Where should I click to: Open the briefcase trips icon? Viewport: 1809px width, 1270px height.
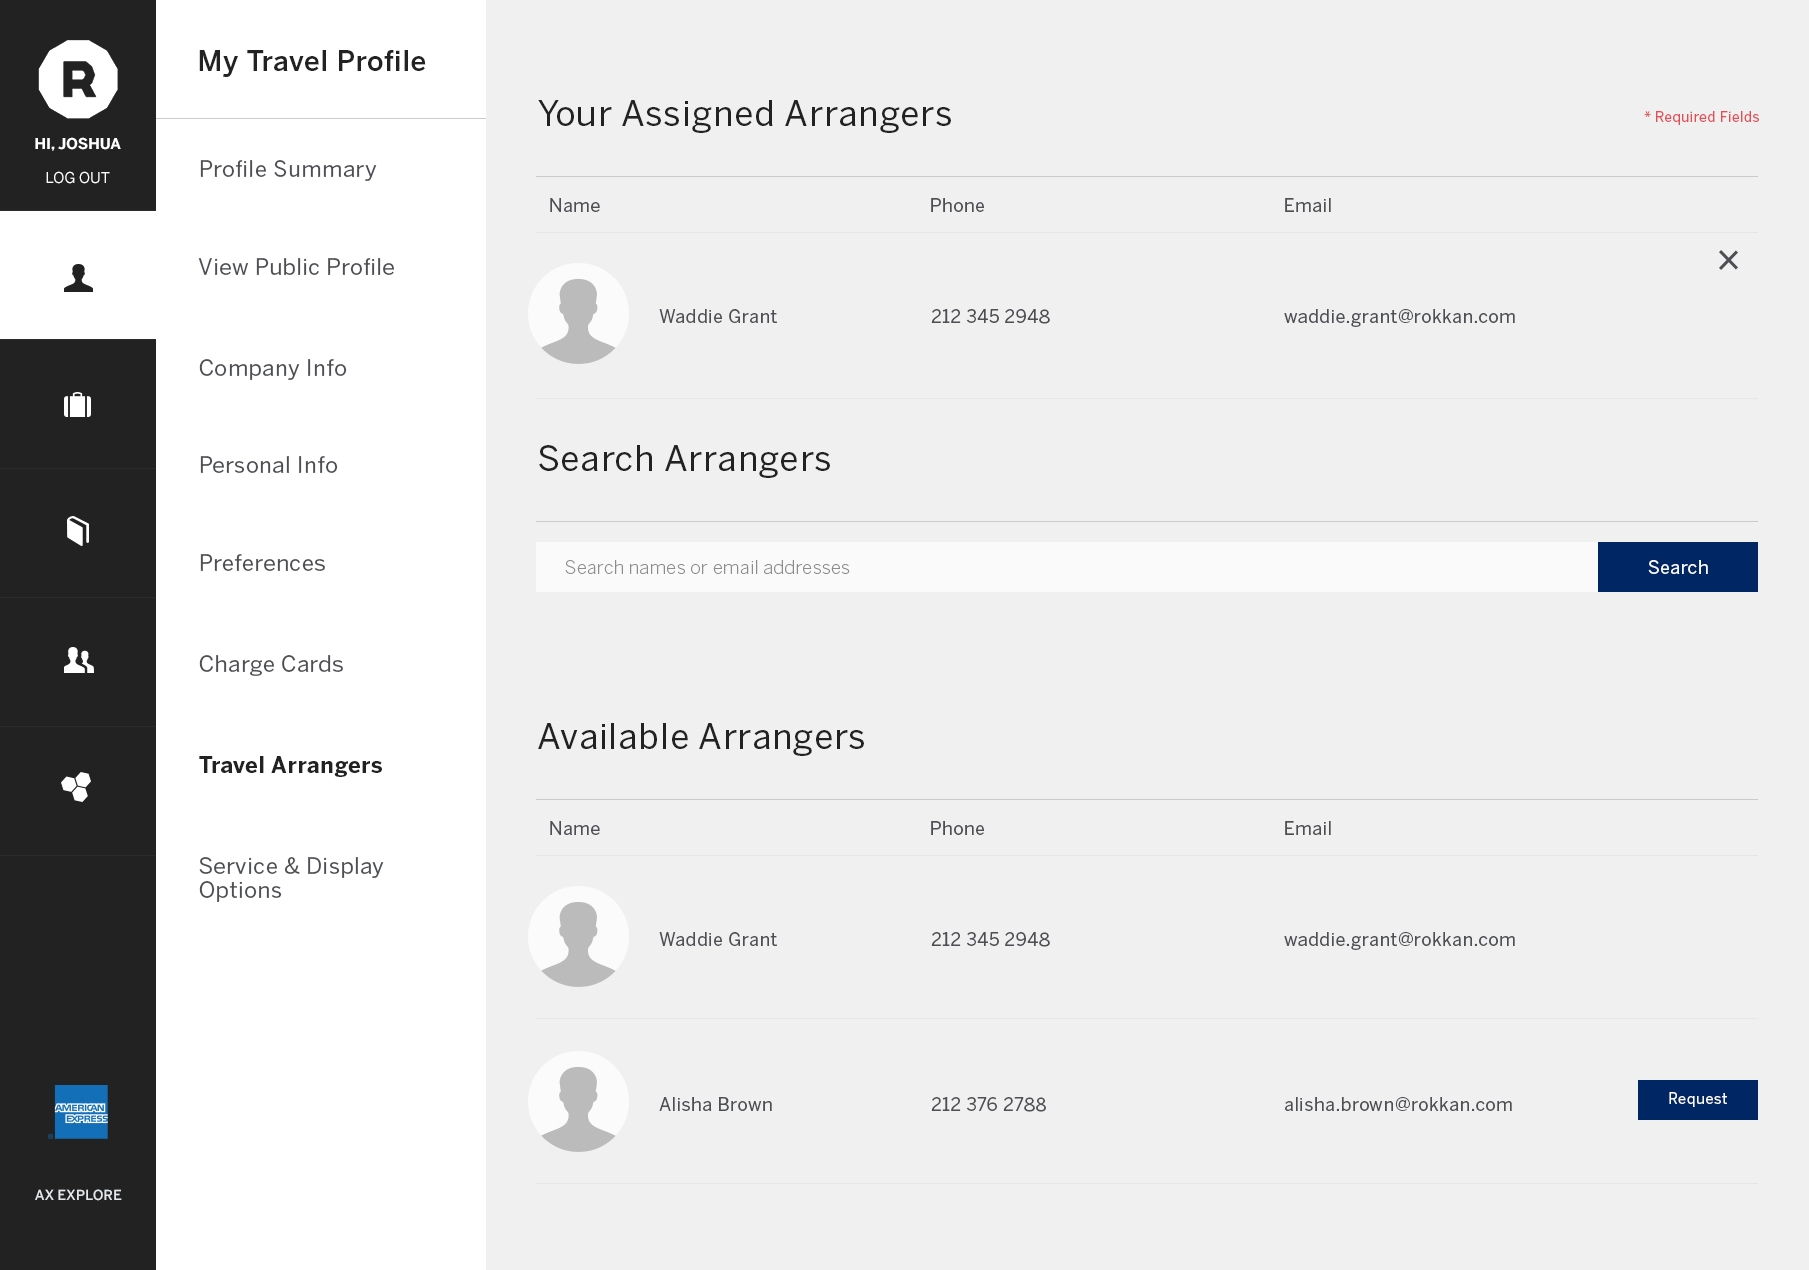tap(78, 404)
